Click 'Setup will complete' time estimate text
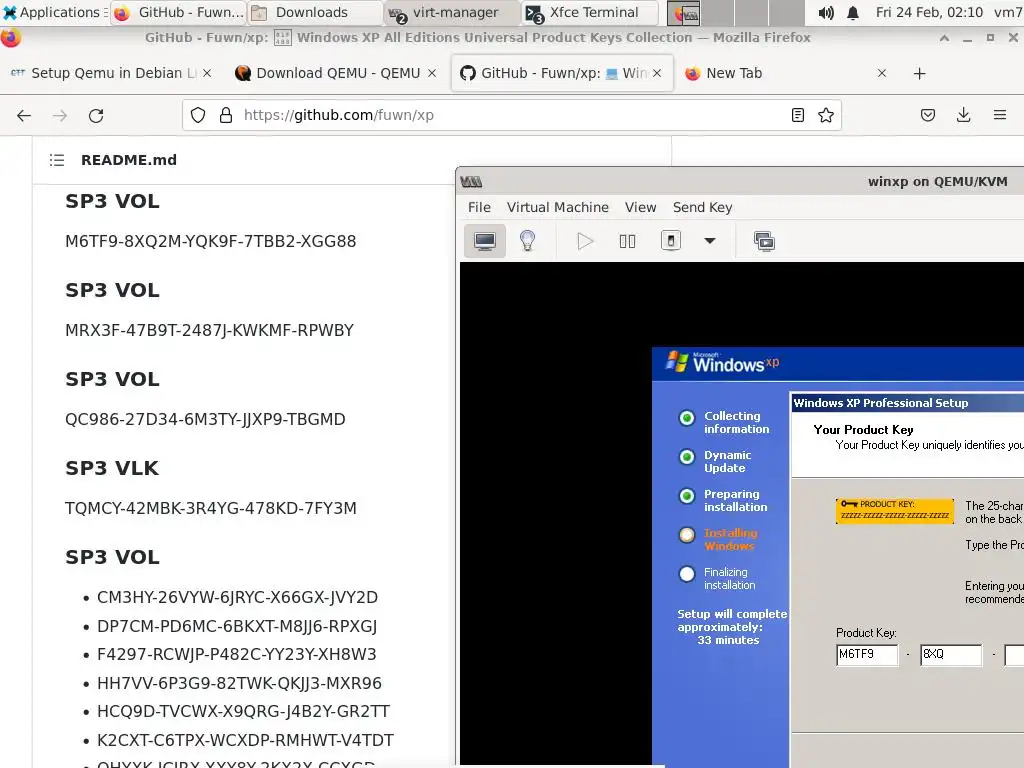Screen dimensions: 1024x768 (731, 627)
